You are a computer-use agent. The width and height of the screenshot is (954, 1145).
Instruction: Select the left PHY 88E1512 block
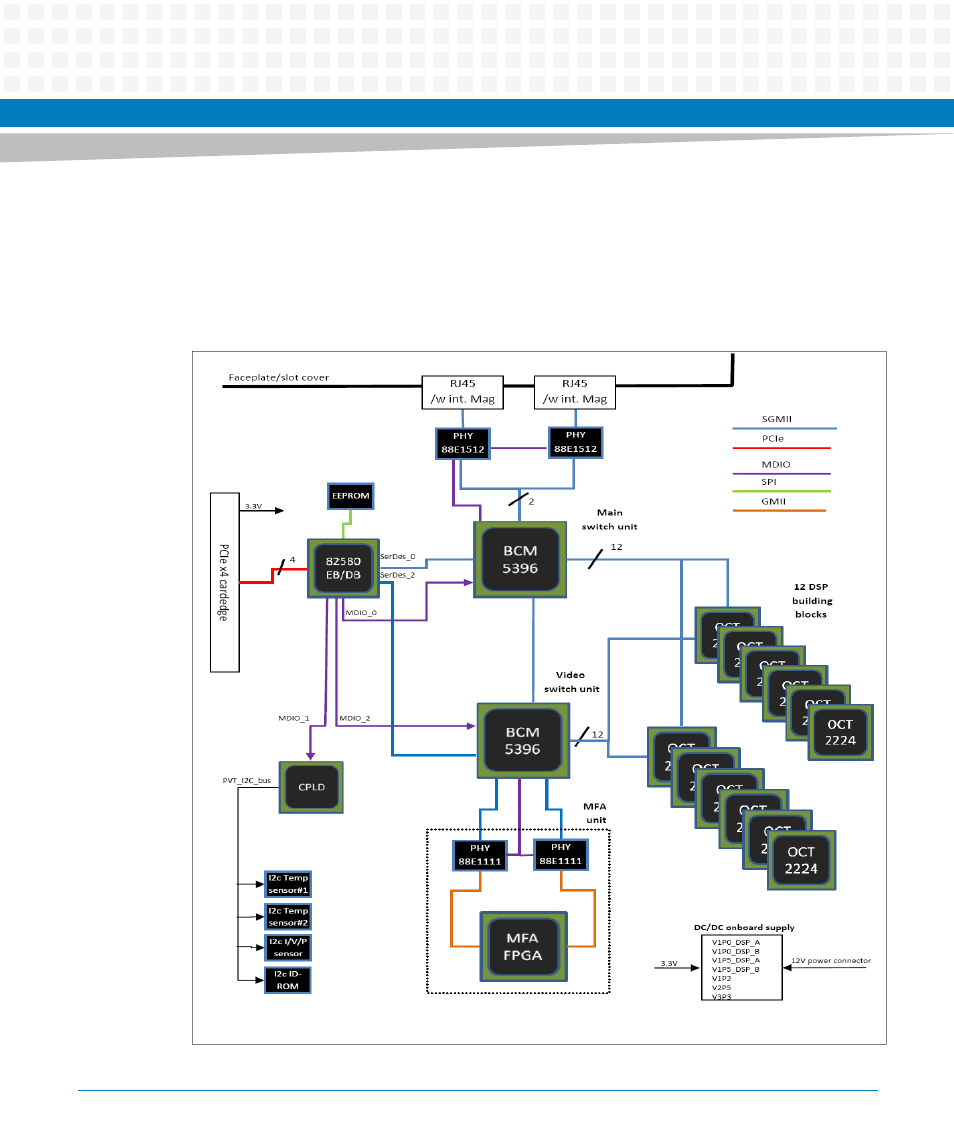(463, 443)
